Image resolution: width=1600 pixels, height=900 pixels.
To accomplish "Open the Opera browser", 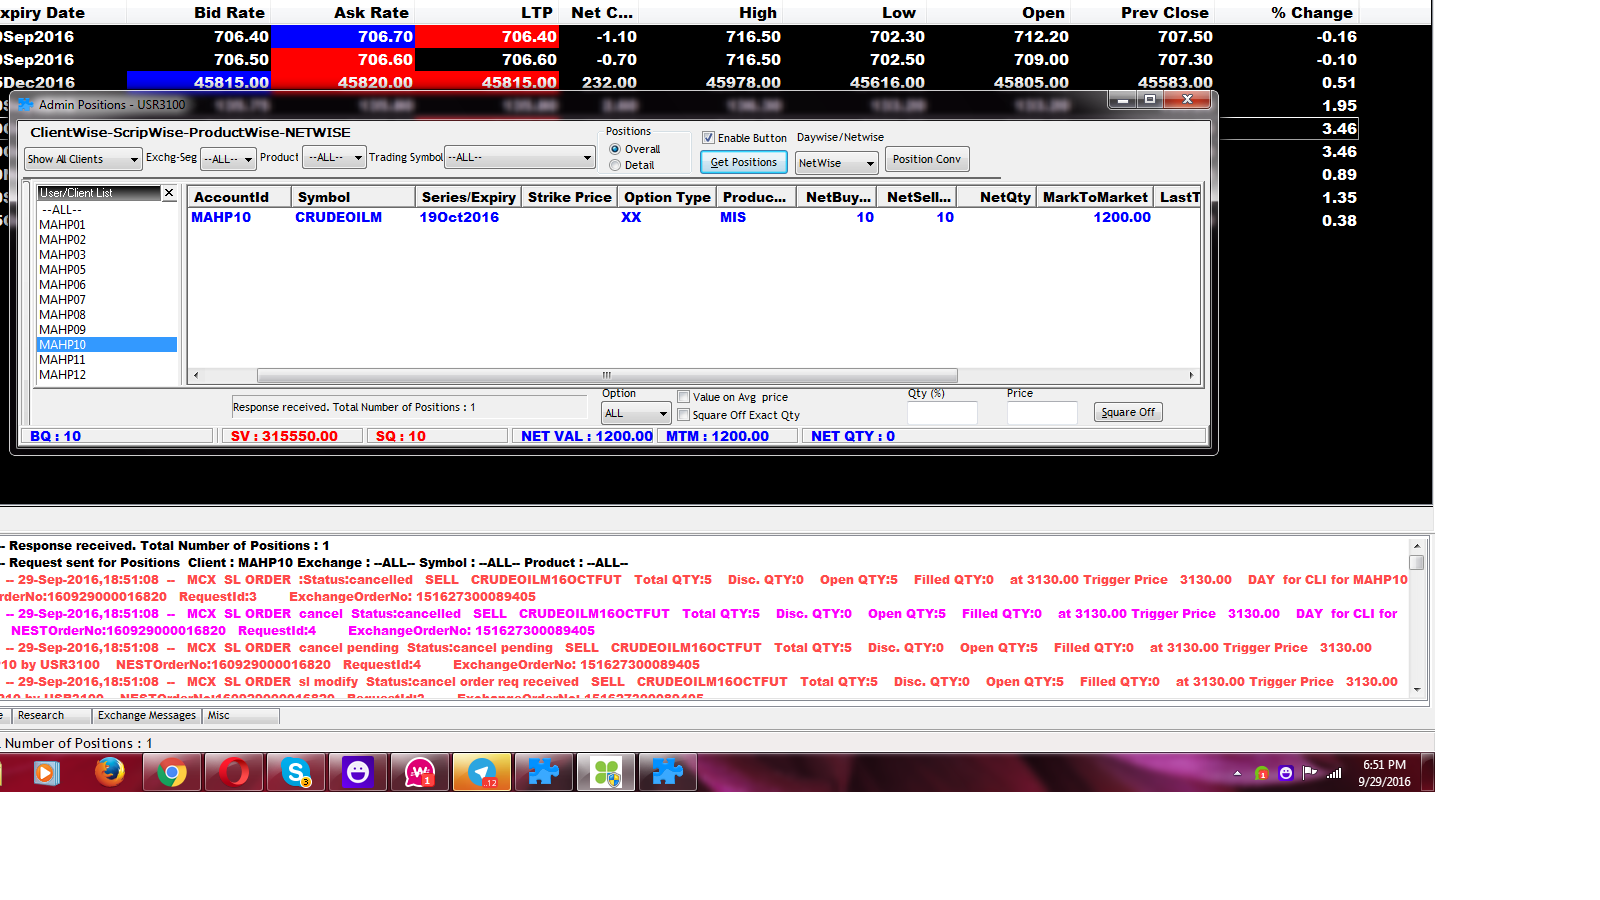I will tap(234, 772).
